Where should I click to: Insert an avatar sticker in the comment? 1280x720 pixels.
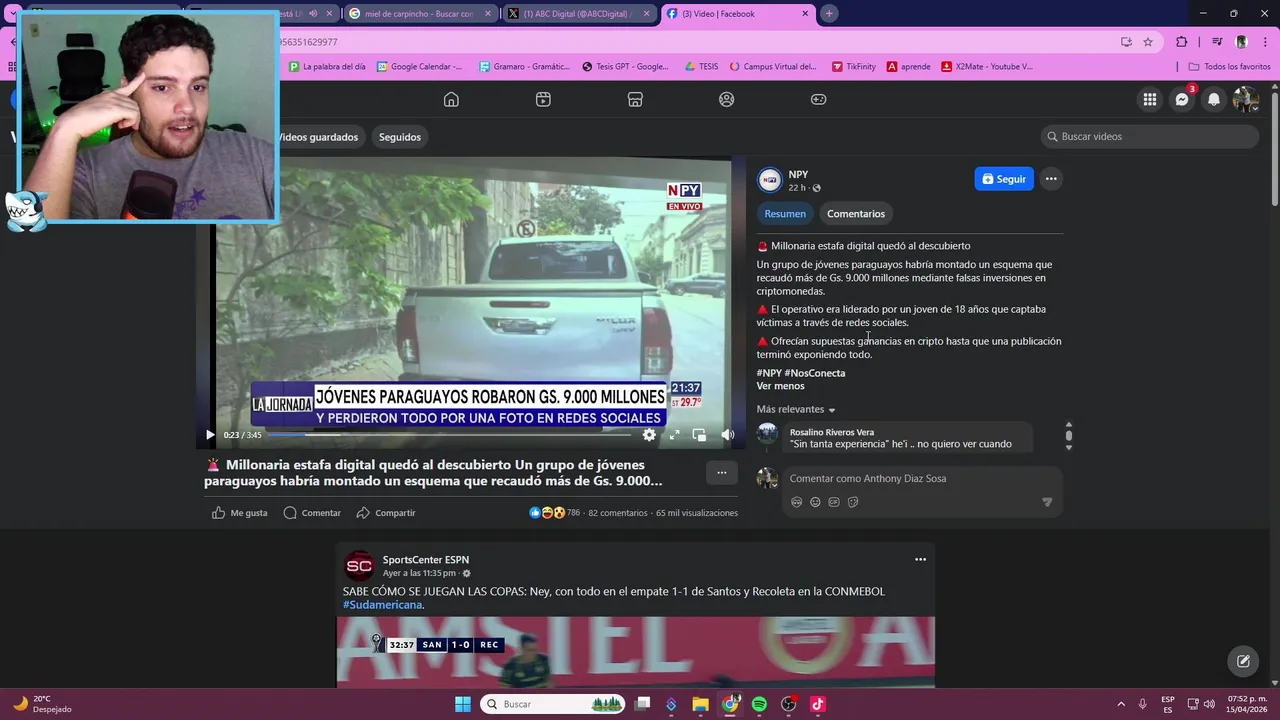(x=797, y=502)
